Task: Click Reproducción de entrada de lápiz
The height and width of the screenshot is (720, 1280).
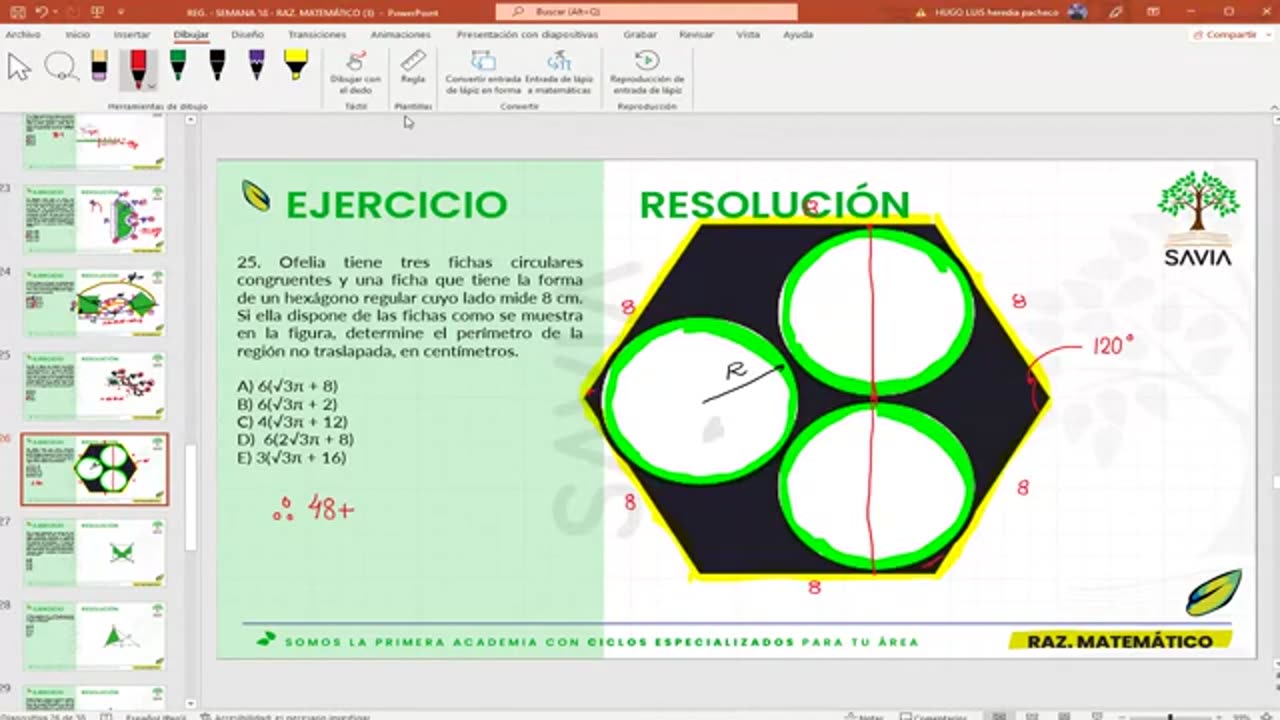Action: pyautogui.click(x=647, y=73)
